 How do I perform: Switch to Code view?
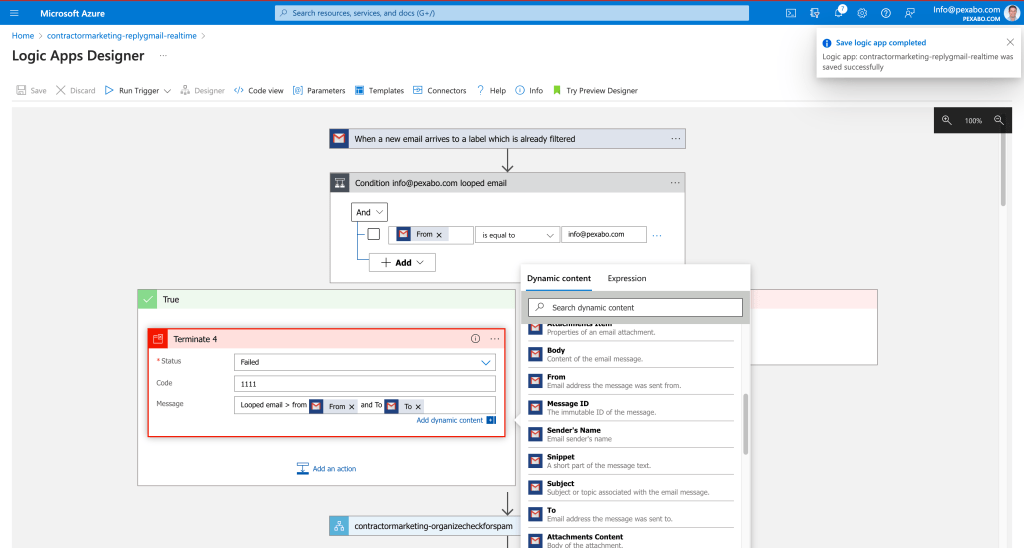point(259,90)
